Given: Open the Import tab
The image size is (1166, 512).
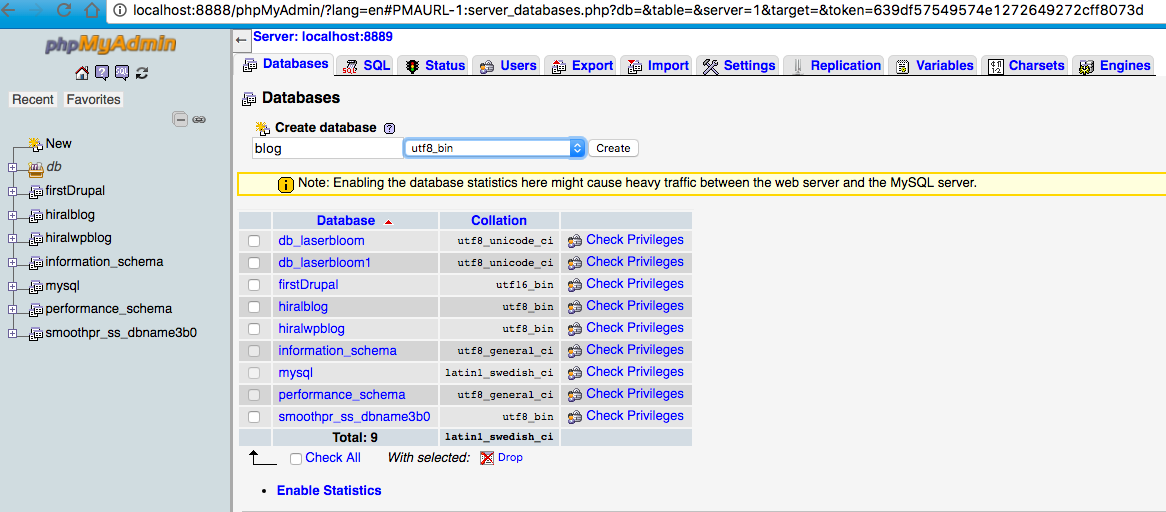Looking at the screenshot, I should (657, 65).
